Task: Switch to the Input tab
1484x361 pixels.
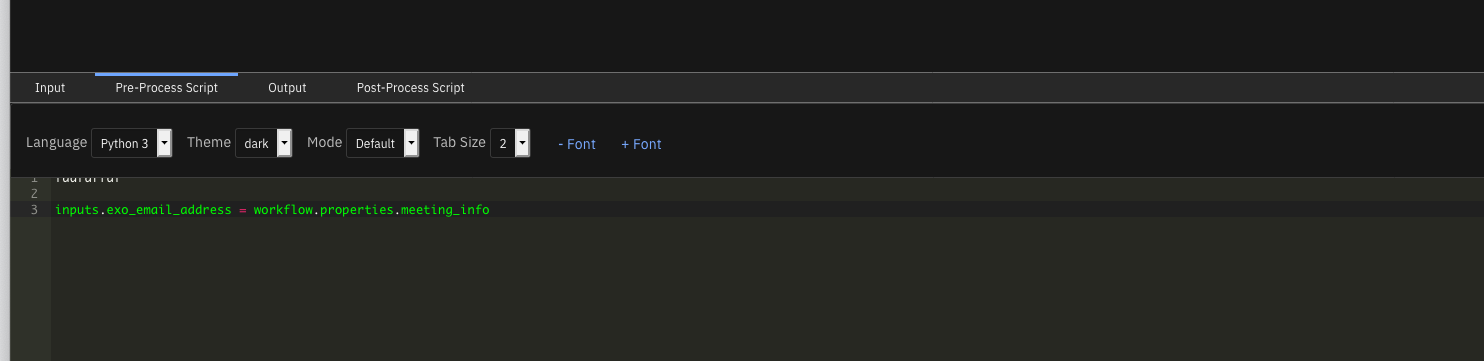Action: (x=50, y=88)
